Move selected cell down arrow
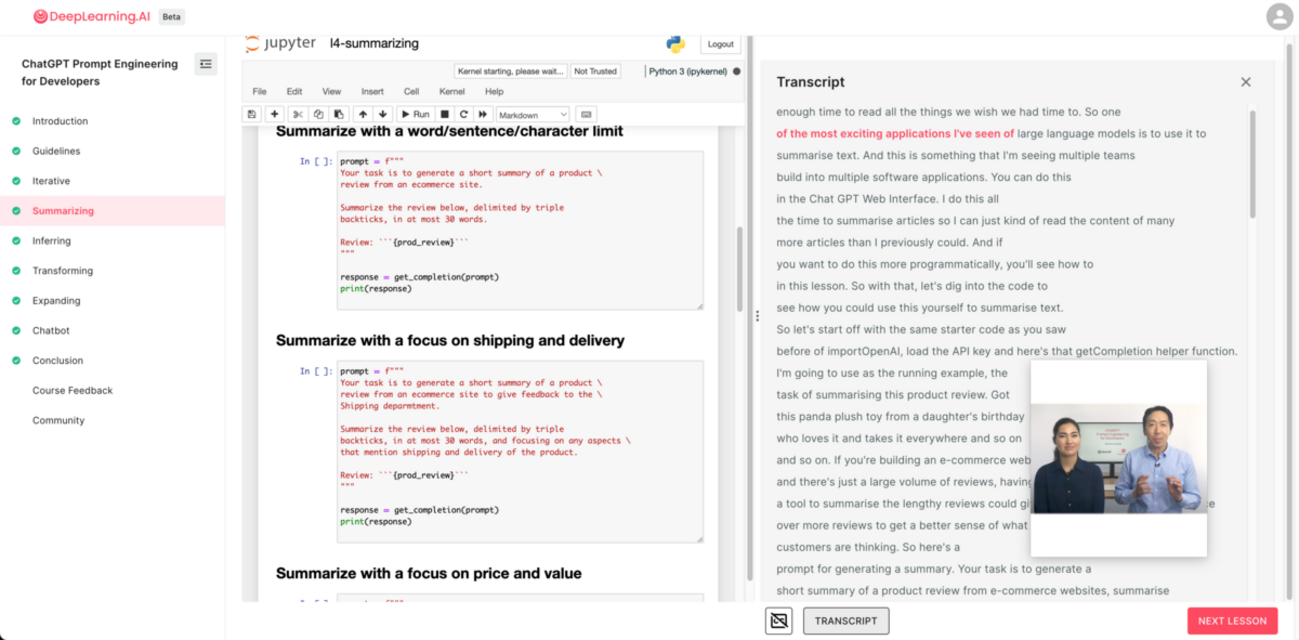This screenshot has width=1299, height=640. point(382,114)
